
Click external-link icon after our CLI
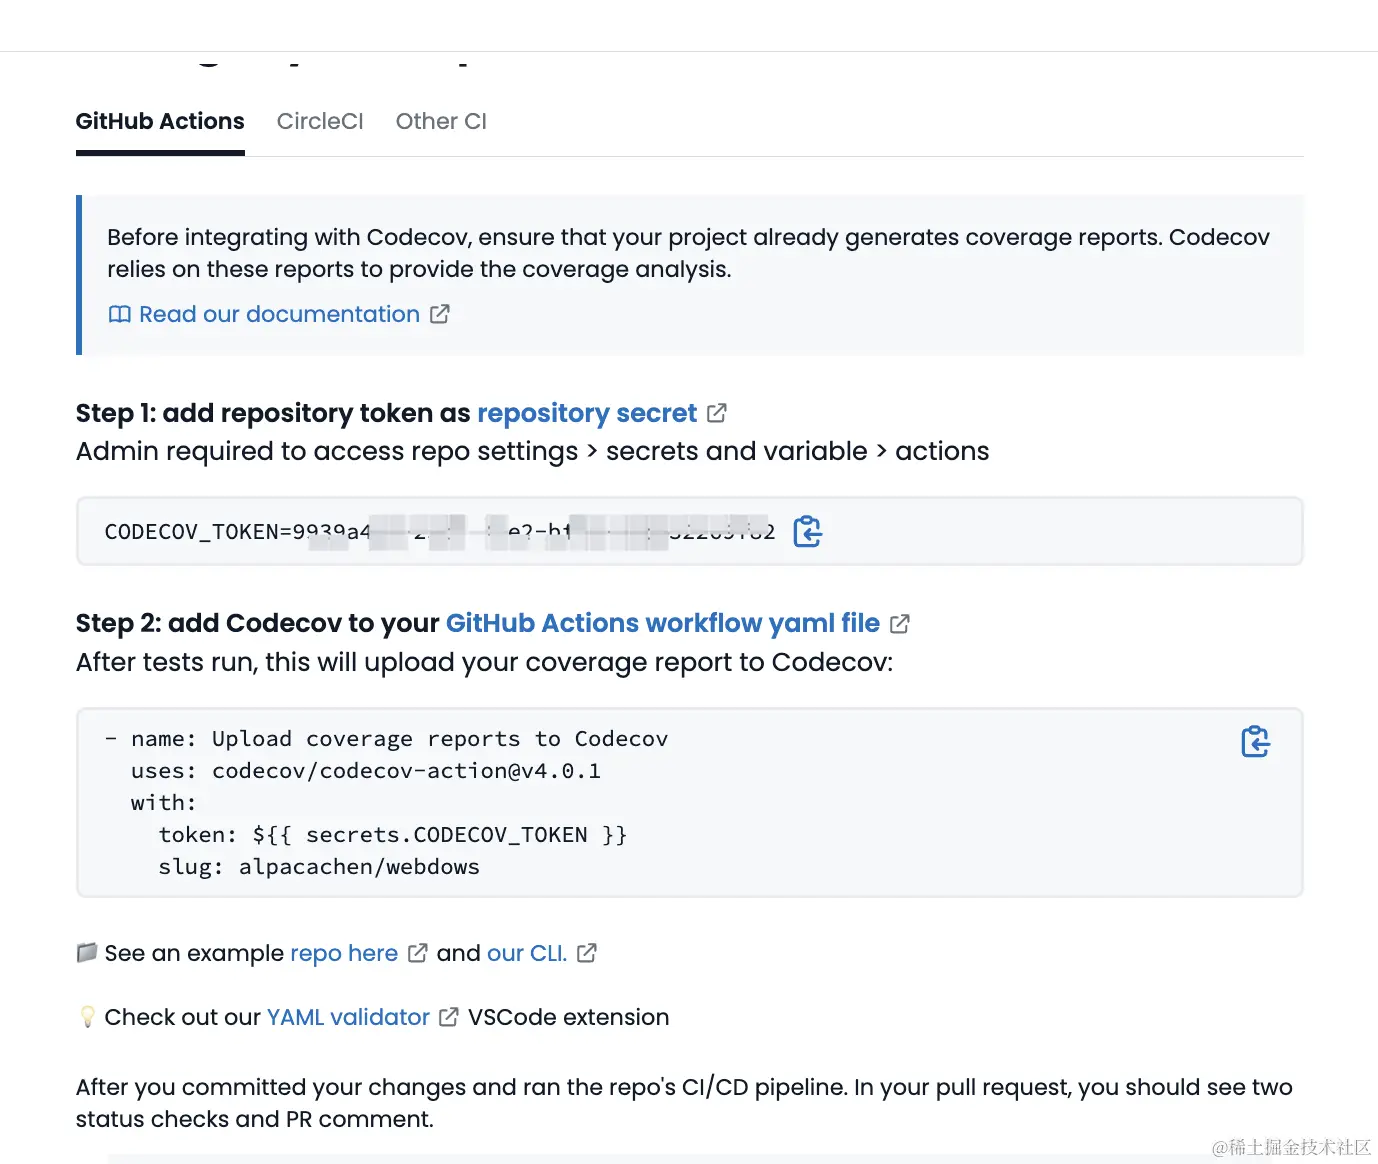pyautogui.click(x=587, y=953)
